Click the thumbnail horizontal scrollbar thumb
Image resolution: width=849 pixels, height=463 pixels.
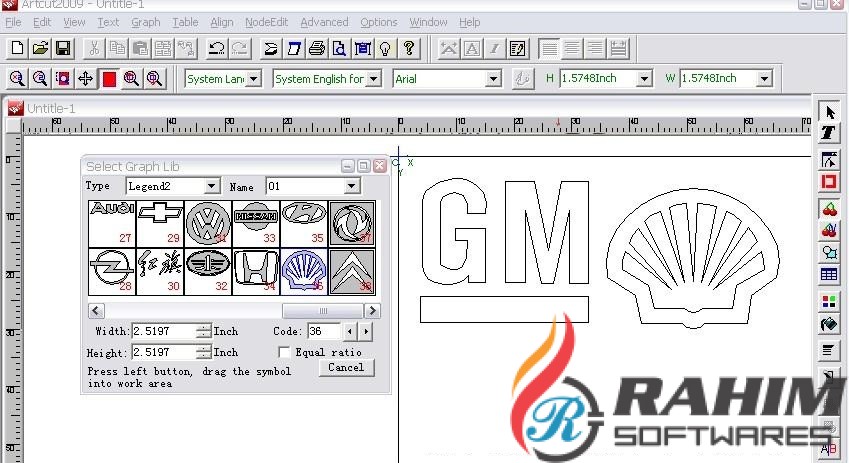click(323, 311)
